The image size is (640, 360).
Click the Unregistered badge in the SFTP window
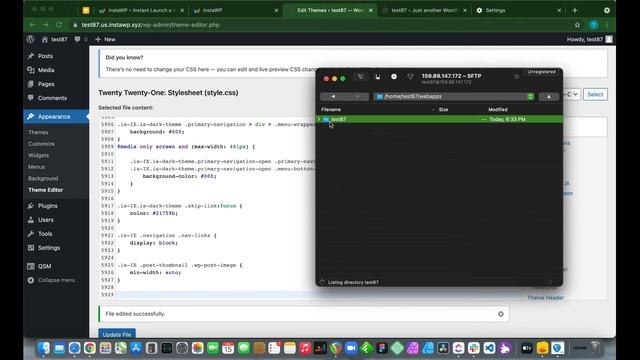(541, 72)
